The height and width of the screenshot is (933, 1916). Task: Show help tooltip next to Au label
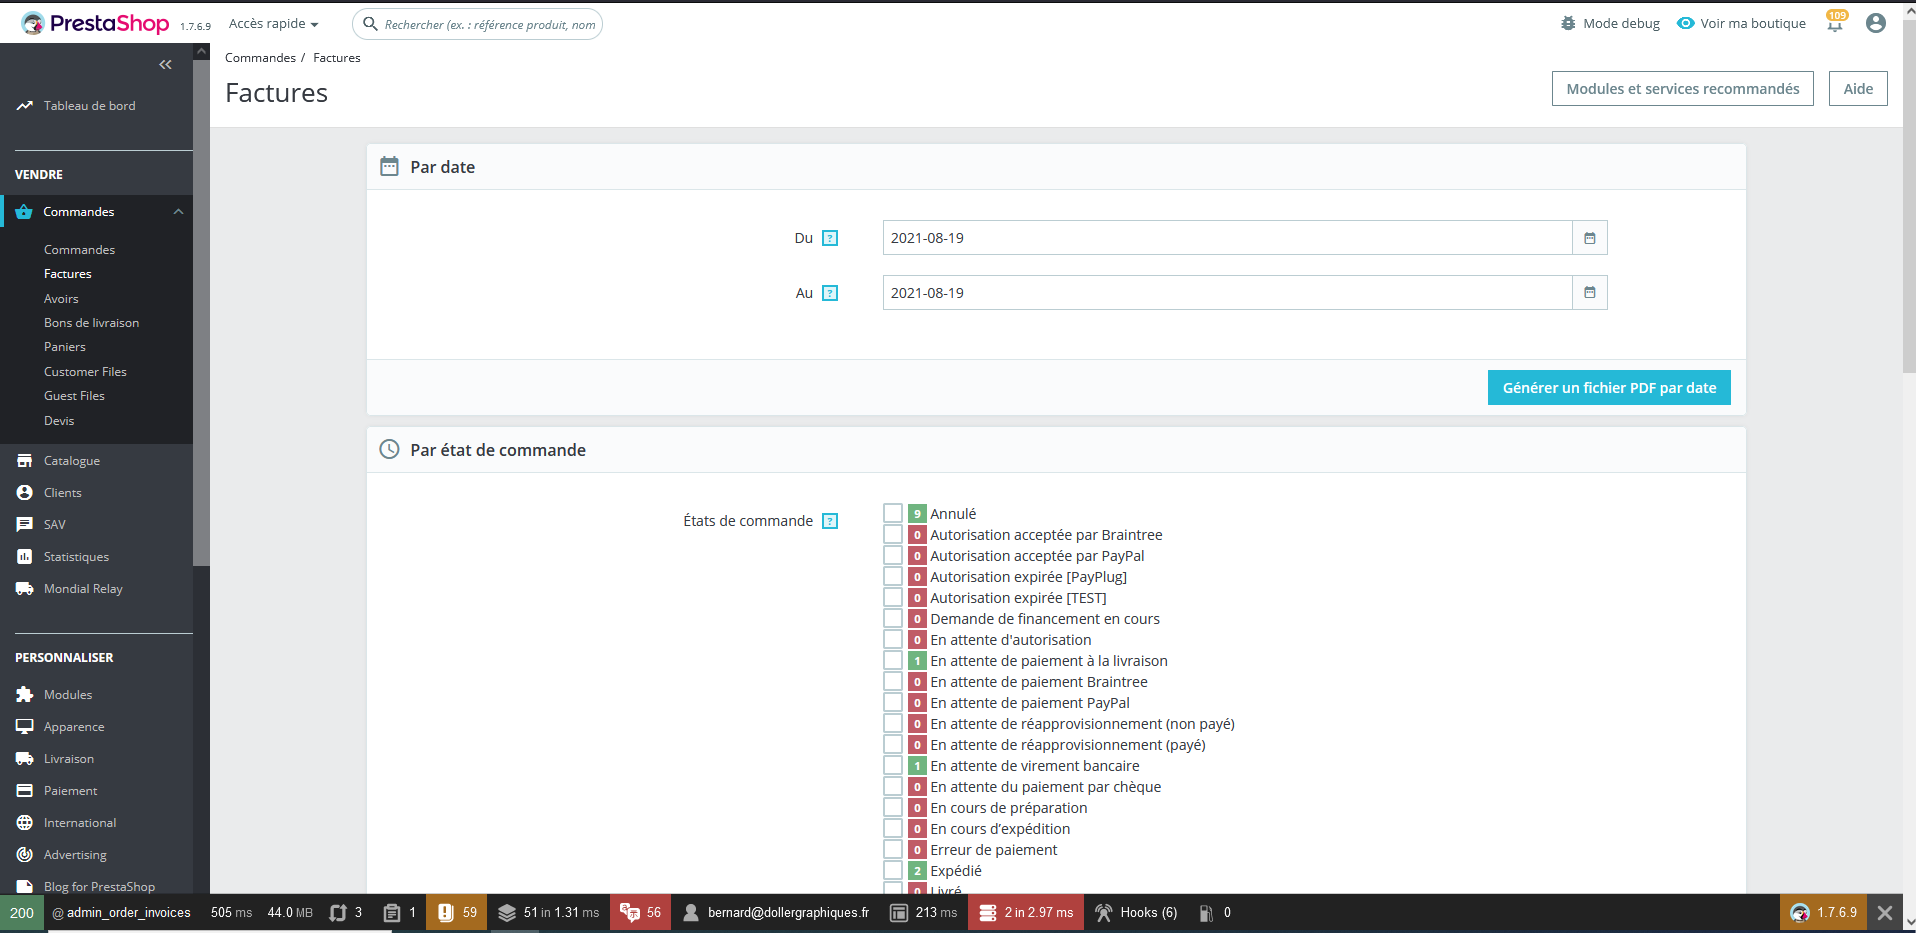point(830,293)
